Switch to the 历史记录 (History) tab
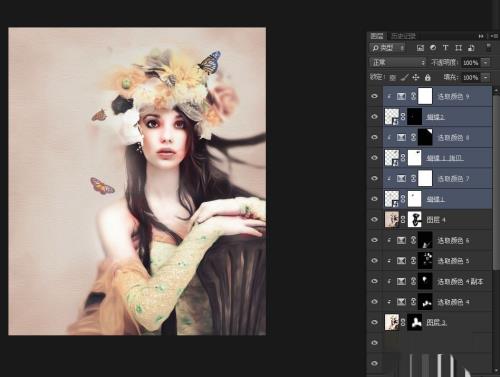Image resolution: width=500 pixels, height=377 pixels. tap(403, 36)
